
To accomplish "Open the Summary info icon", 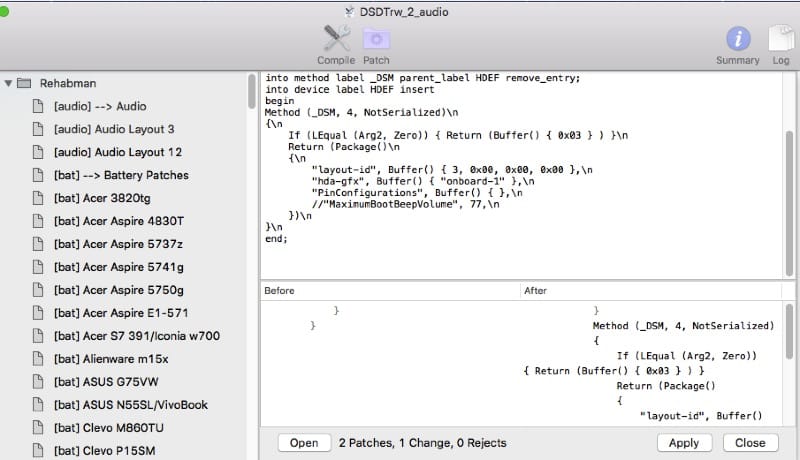I will pos(738,39).
